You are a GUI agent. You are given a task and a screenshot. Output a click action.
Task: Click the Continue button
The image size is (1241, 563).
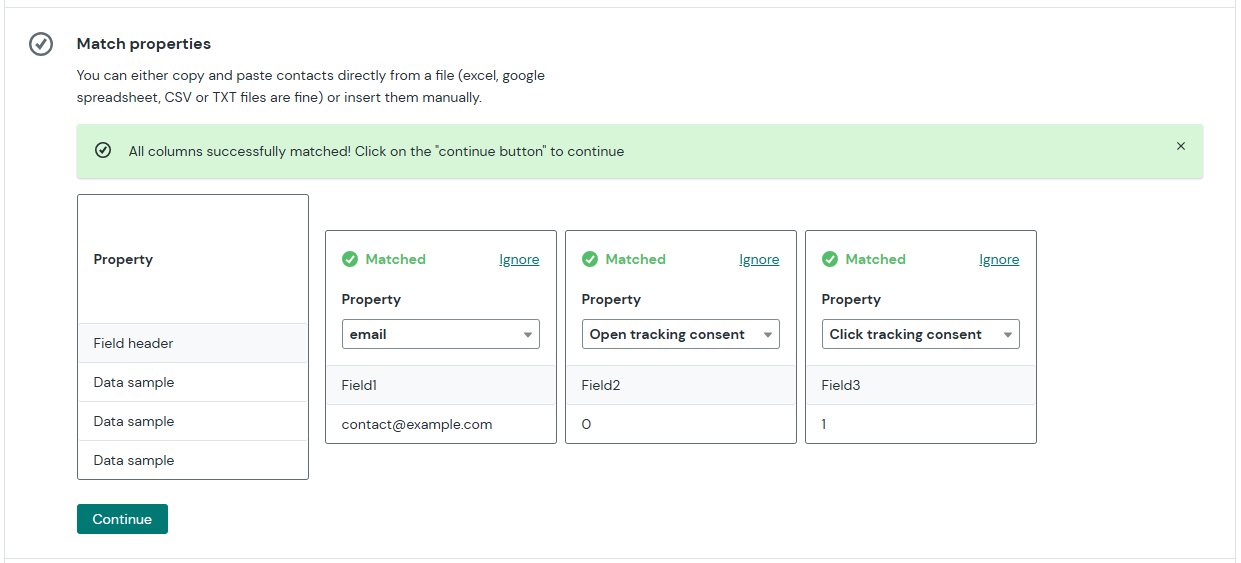tap(122, 519)
